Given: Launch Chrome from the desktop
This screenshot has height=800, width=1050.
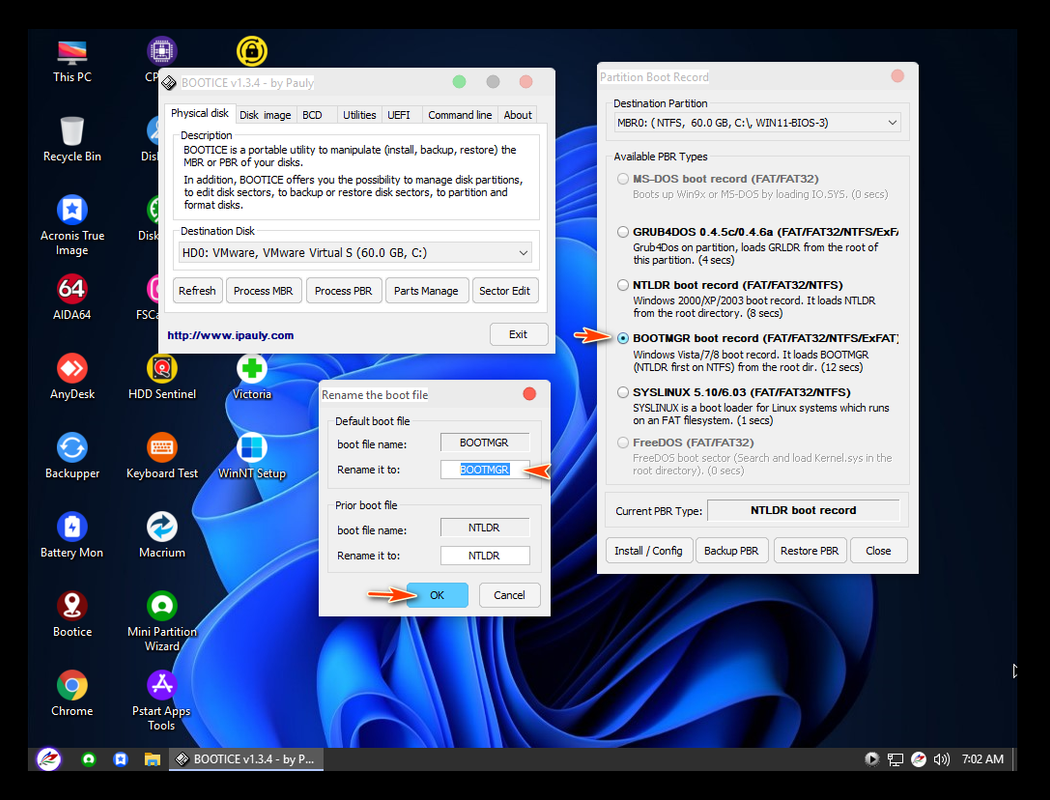Looking at the screenshot, I should (72, 694).
